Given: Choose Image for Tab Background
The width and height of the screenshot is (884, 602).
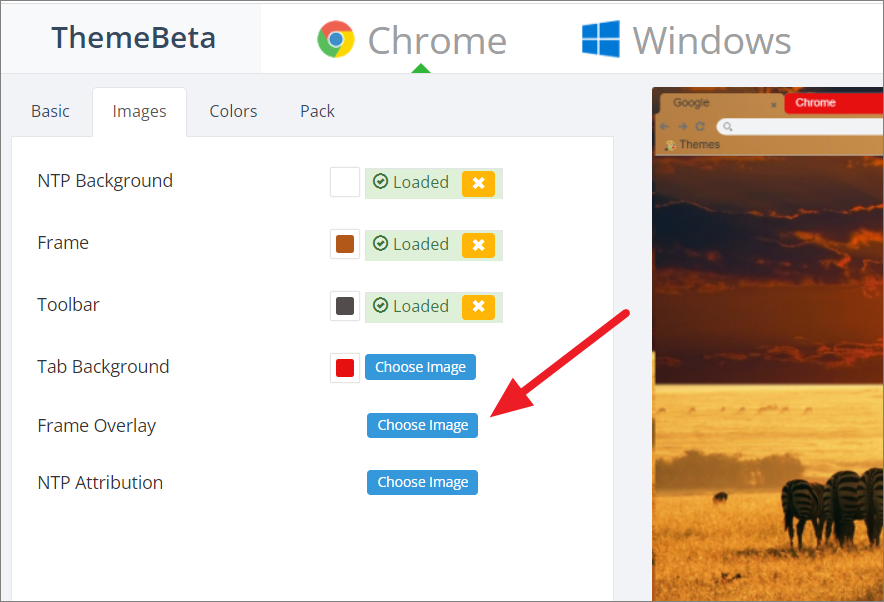Looking at the screenshot, I should [x=421, y=367].
